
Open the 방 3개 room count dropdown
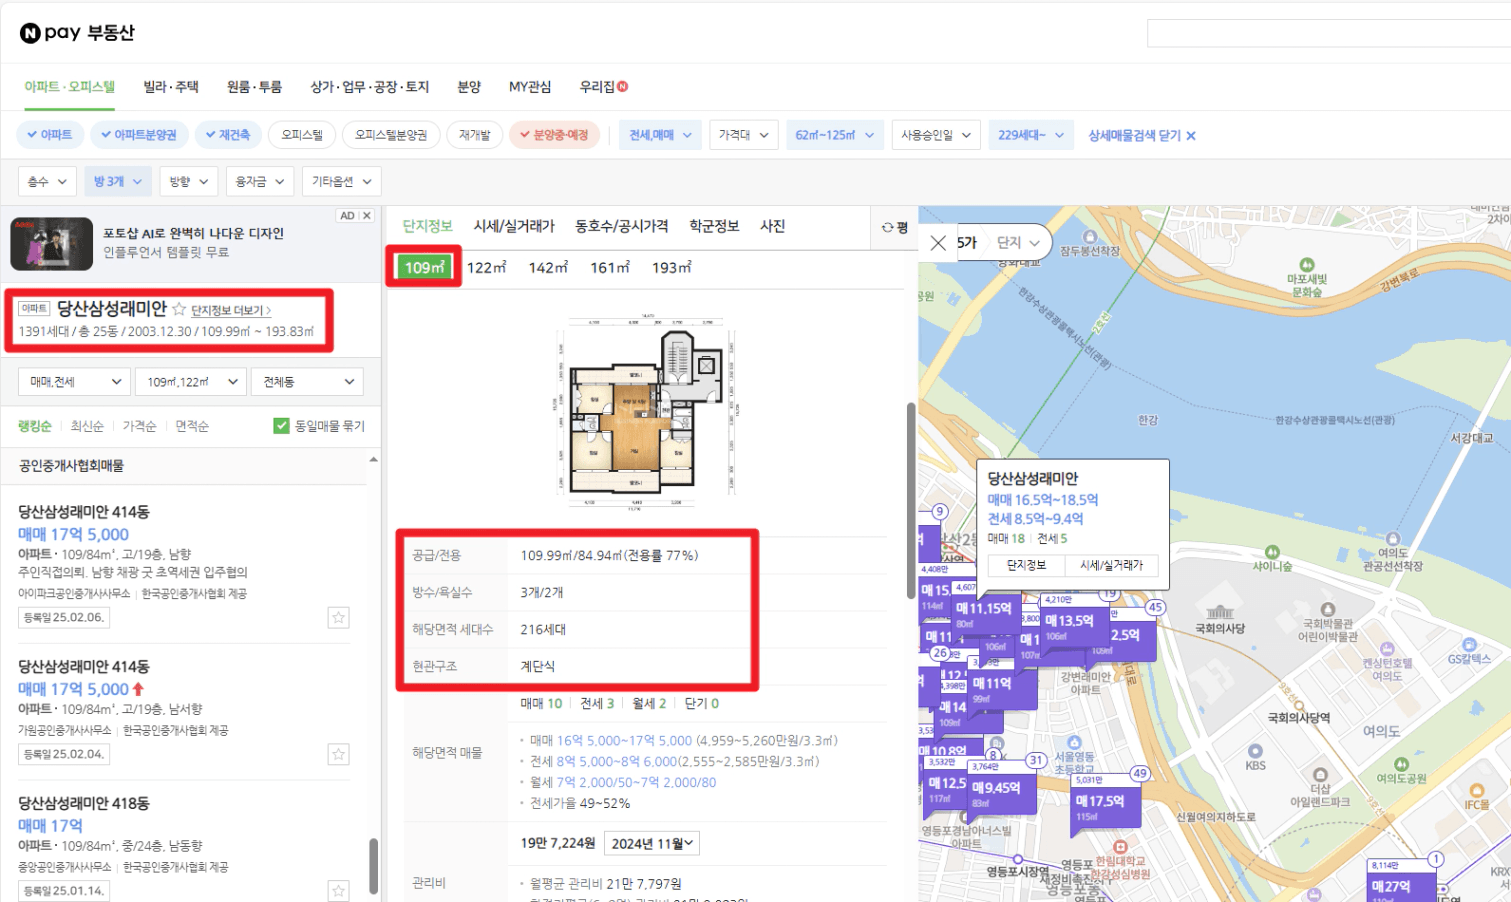coord(118,181)
